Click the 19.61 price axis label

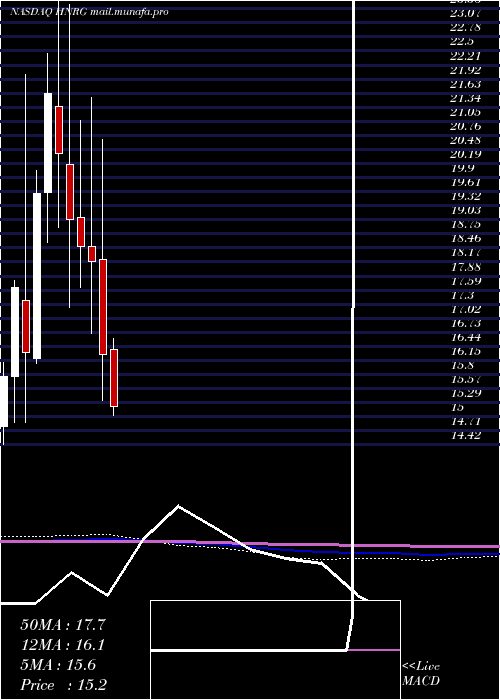click(466, 182)
